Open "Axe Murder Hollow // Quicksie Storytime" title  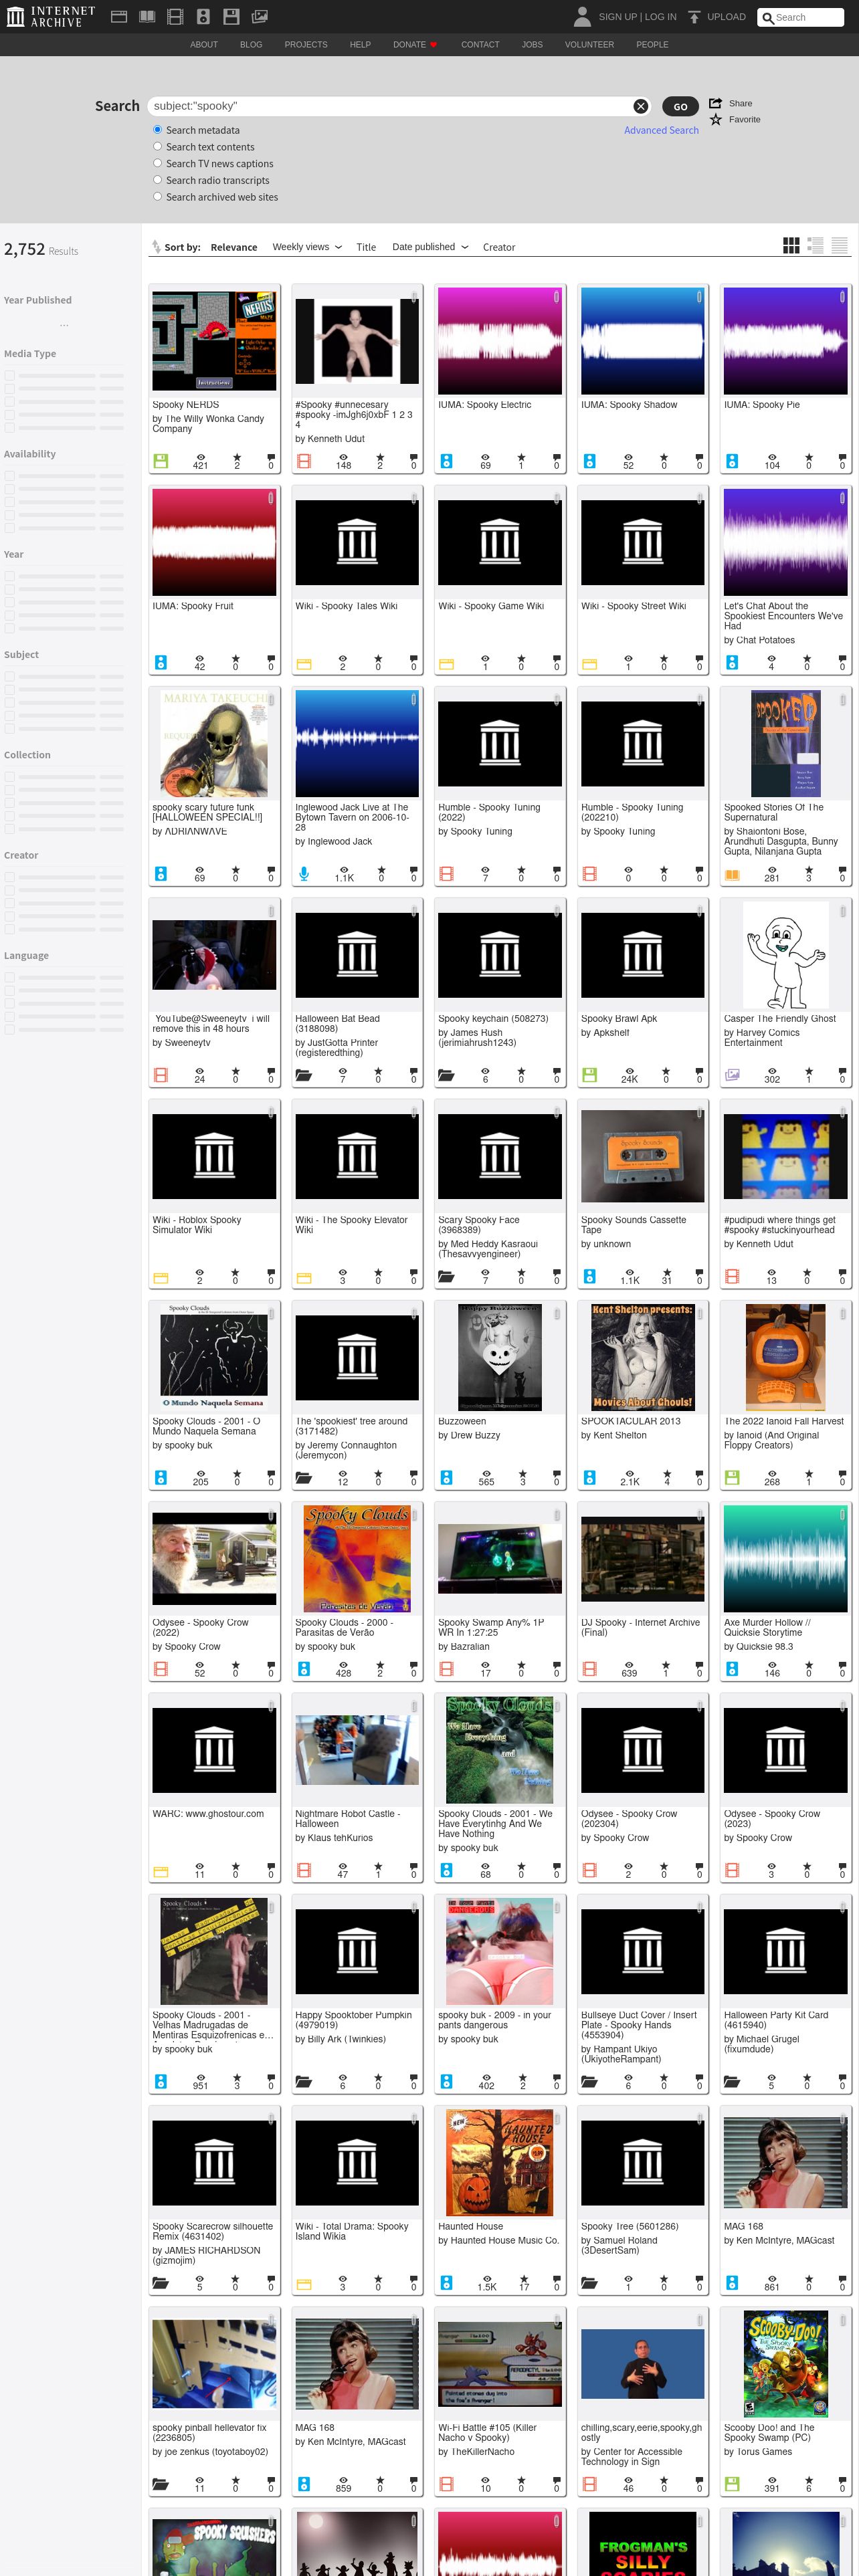point(767,1627)
